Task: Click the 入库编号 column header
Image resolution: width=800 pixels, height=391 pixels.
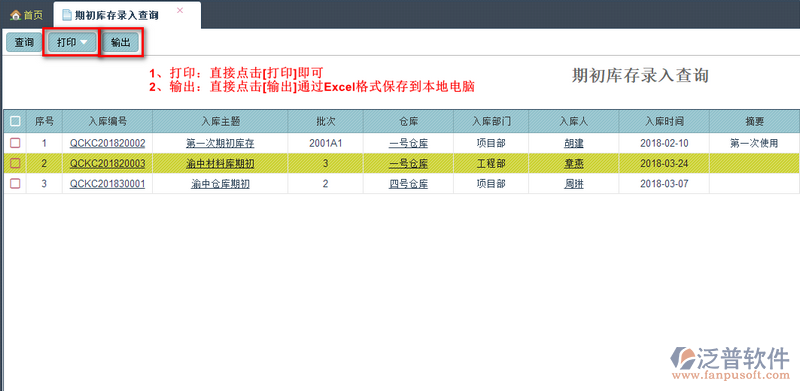Action: point(107,121)
